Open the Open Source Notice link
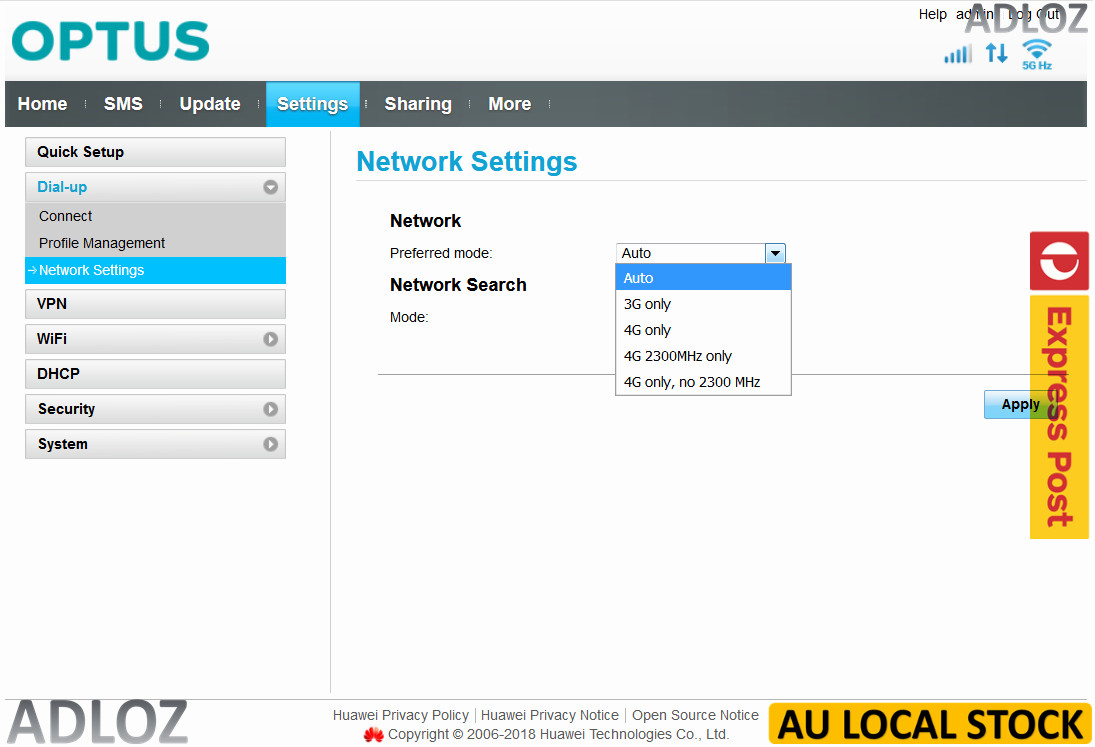The height and width of the screenshot is (747, 1095). click(x=695, y=715)
